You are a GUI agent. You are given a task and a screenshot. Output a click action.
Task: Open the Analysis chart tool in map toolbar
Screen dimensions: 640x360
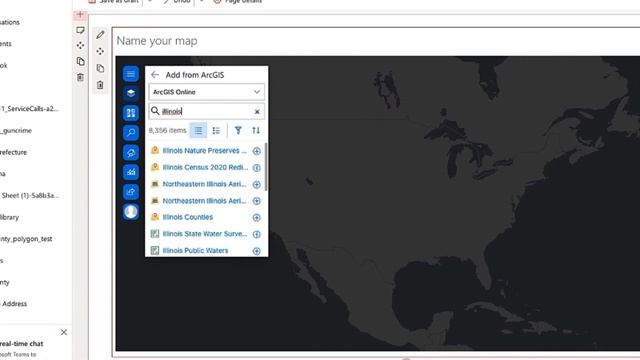pos(131,172)
